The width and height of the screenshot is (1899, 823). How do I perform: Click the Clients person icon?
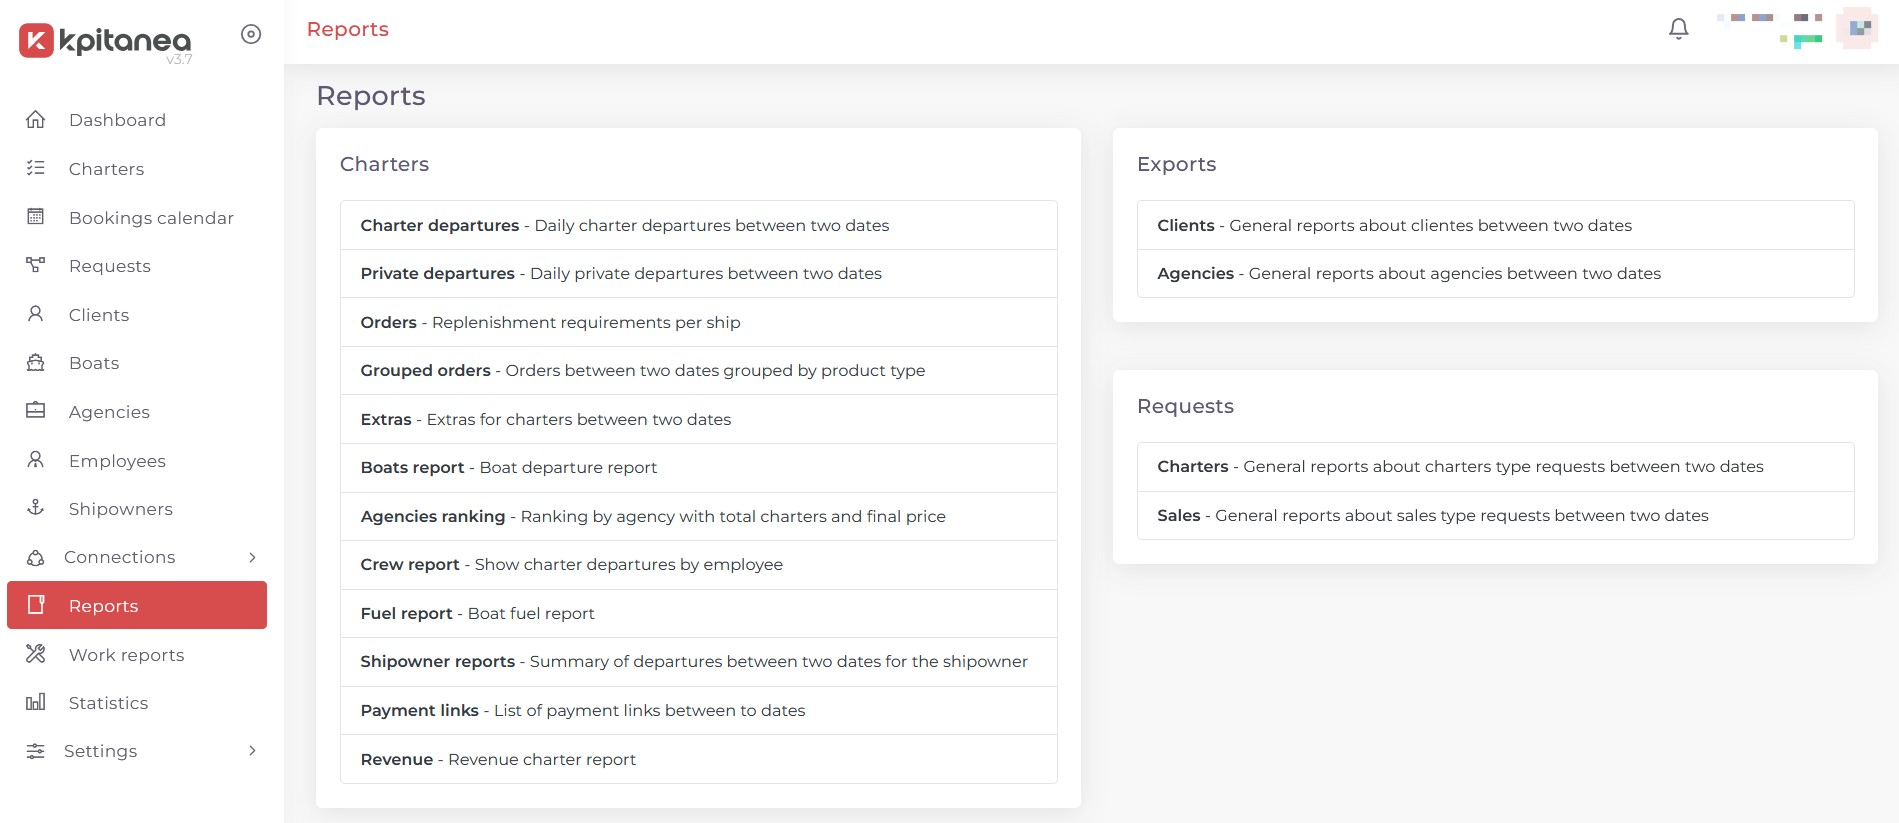[x=36, y=314]
